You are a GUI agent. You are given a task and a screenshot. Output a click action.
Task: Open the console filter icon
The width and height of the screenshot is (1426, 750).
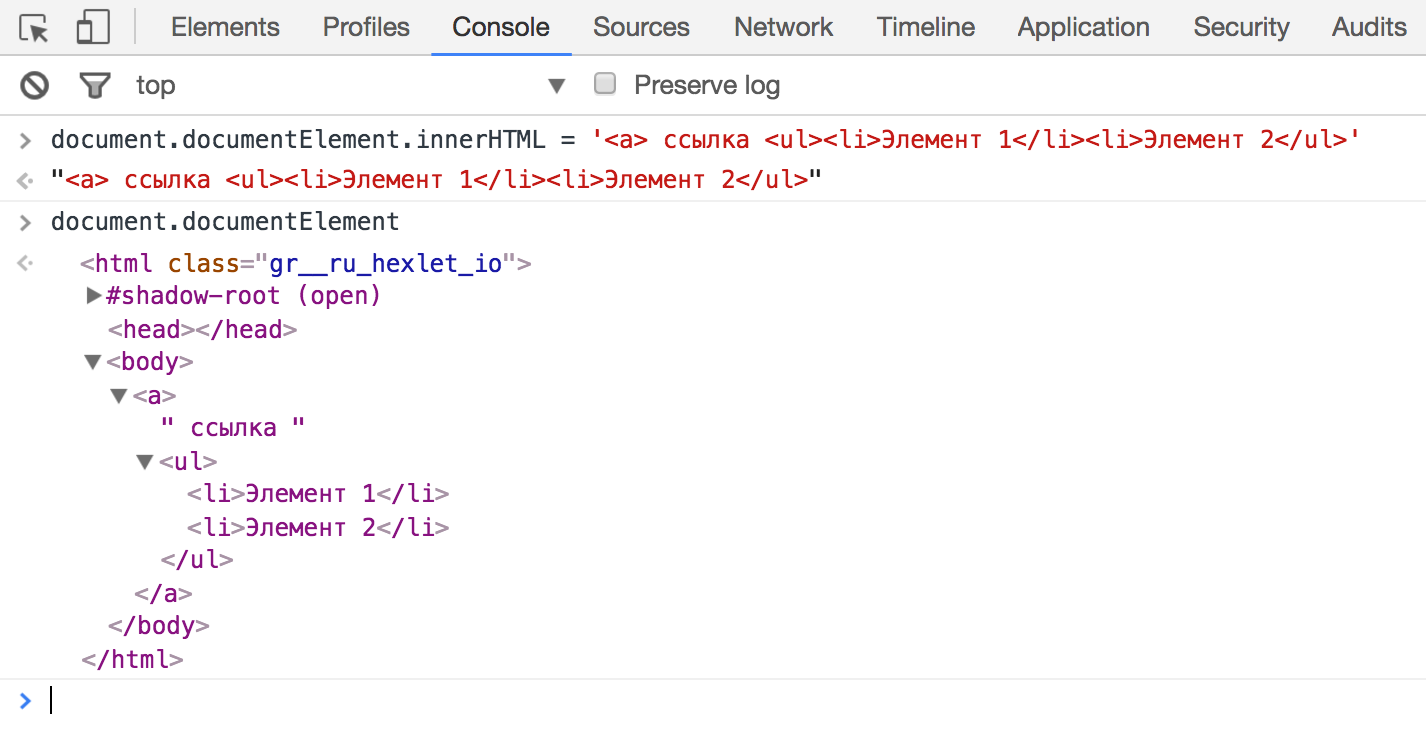[94, 85]
